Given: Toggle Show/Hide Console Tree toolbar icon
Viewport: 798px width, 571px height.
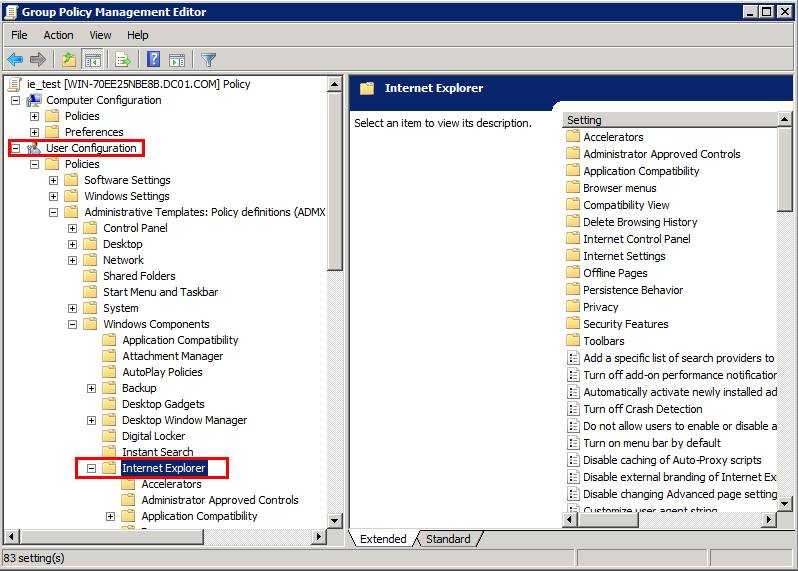Looking at the screenshot, I should click(93, 60).
